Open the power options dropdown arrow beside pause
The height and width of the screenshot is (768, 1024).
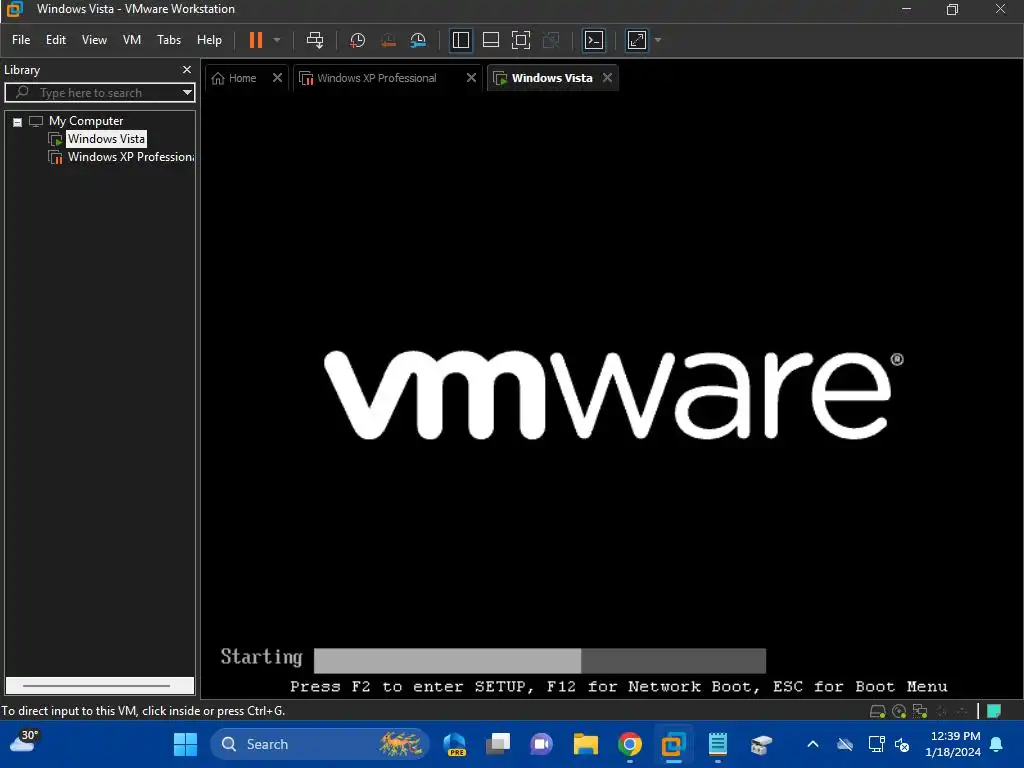pyautogui.click(x=277, y=40)
